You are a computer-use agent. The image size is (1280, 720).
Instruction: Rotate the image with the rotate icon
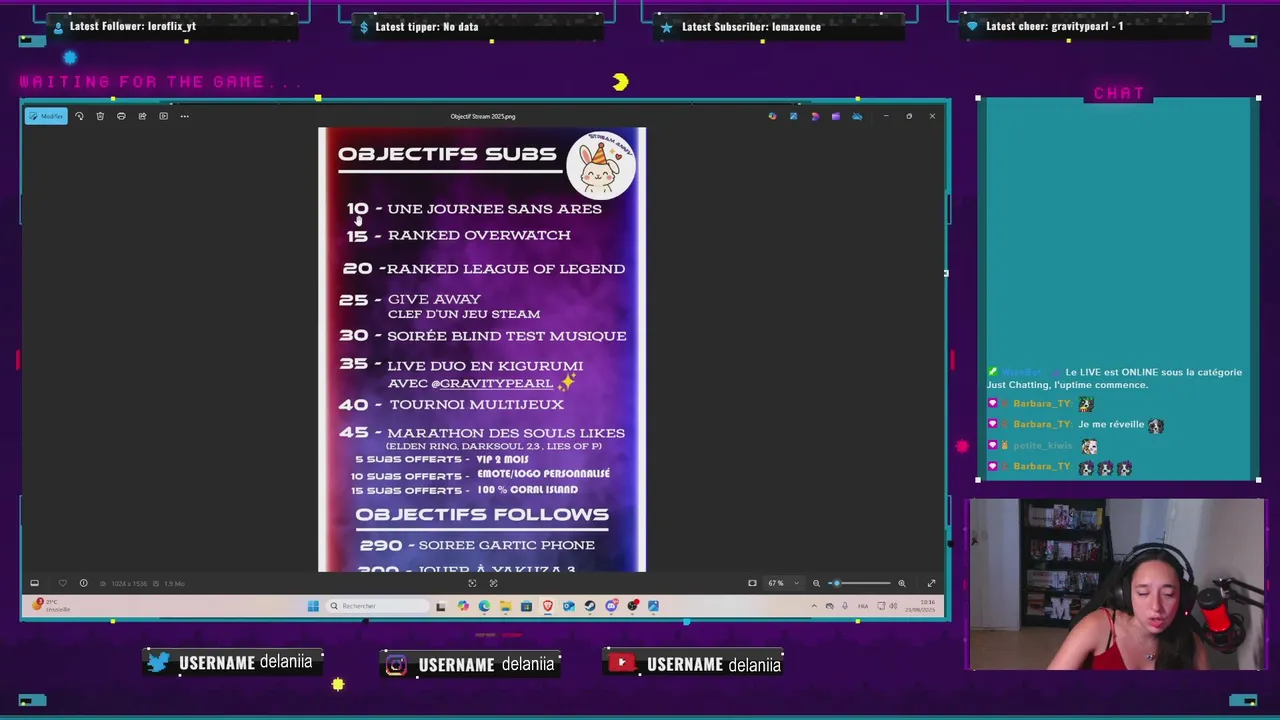pos(79,116)
